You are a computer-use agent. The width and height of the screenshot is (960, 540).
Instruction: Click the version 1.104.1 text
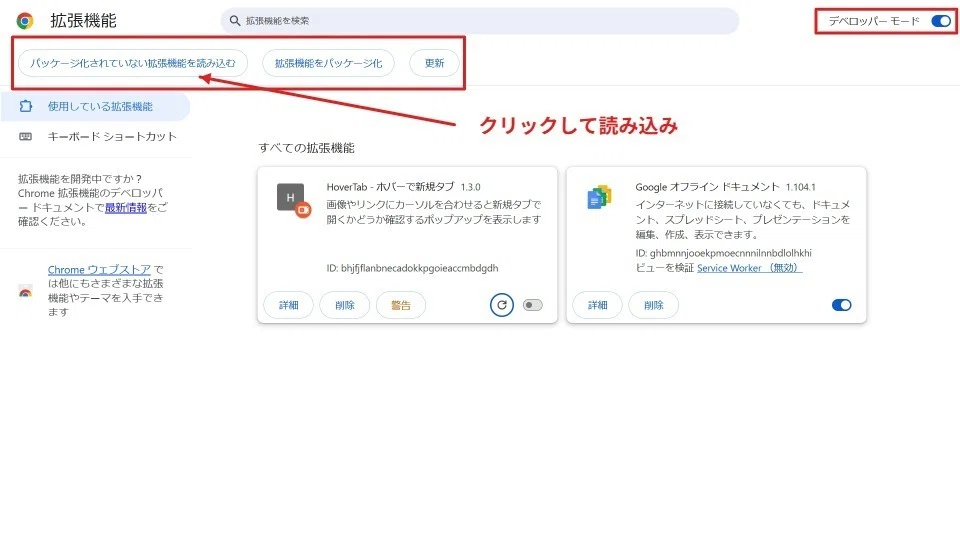pos(801,187)
